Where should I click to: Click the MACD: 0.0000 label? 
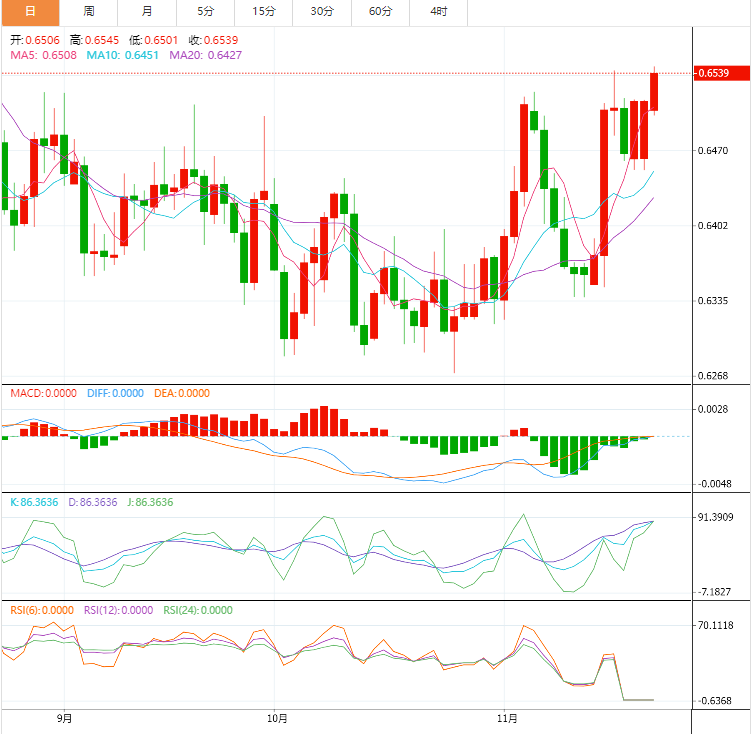click(x=43, y=393)
